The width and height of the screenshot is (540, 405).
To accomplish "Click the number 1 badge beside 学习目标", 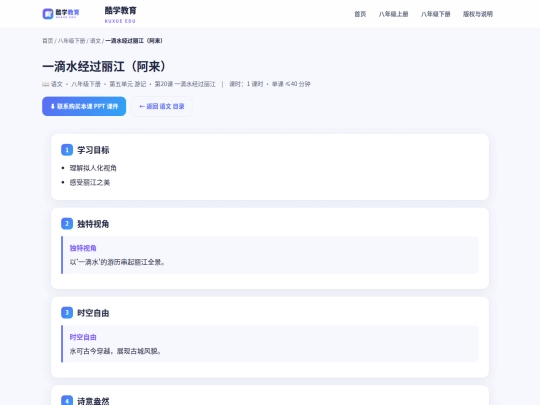I will [67, 150].
